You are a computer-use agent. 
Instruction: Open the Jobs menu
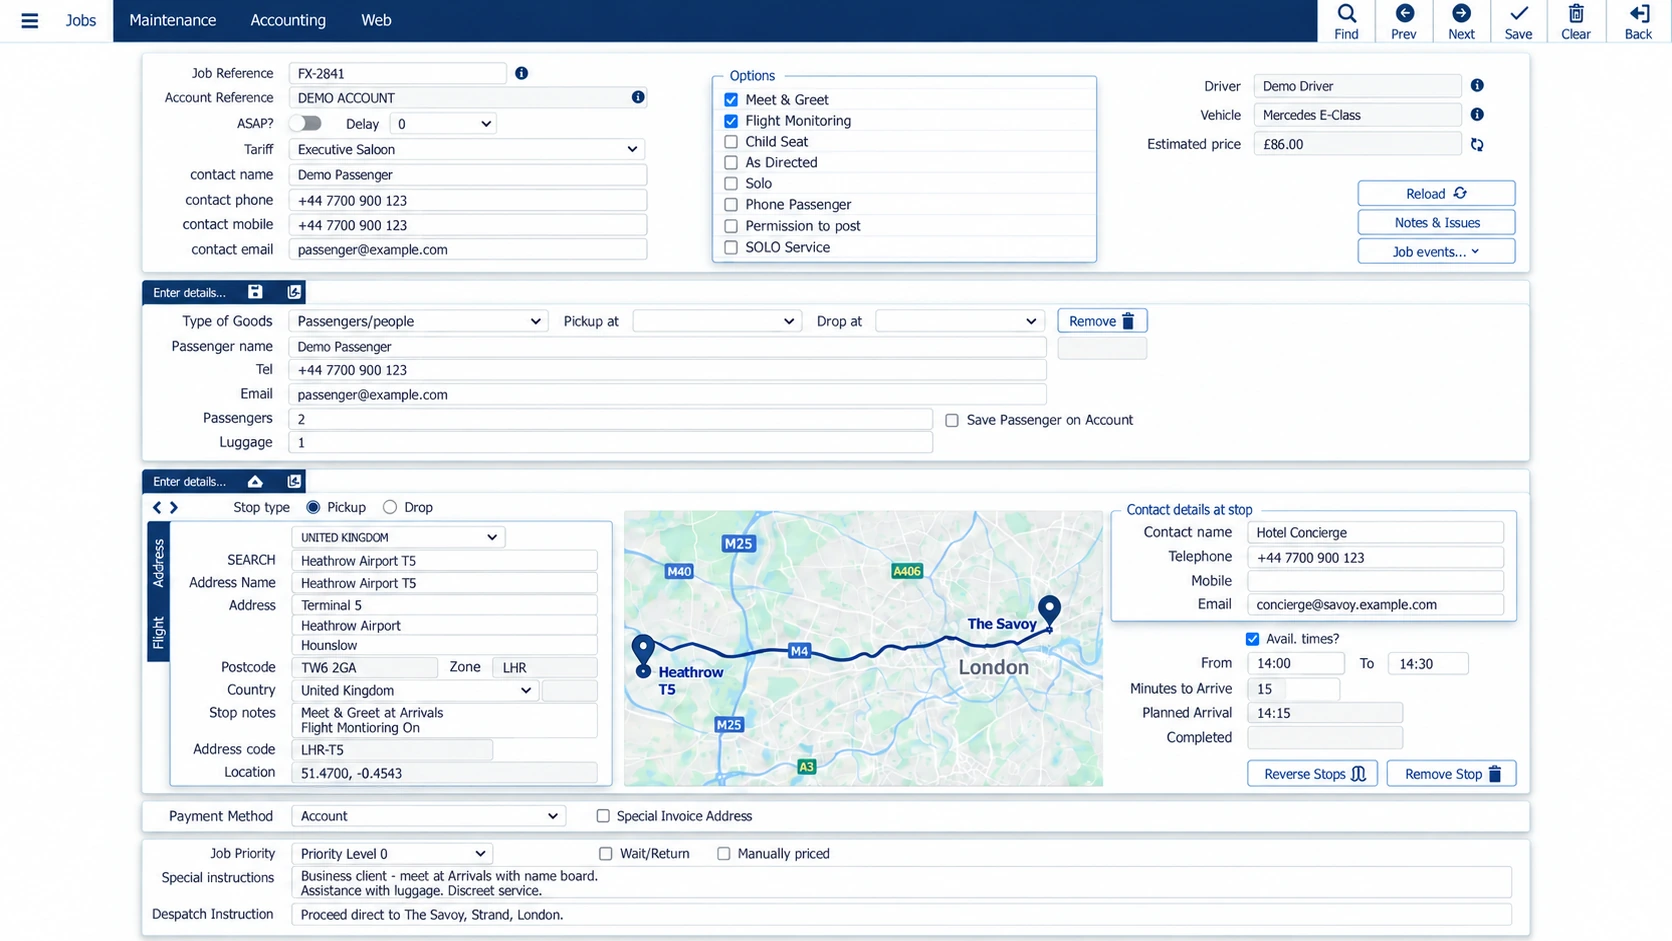81,20
